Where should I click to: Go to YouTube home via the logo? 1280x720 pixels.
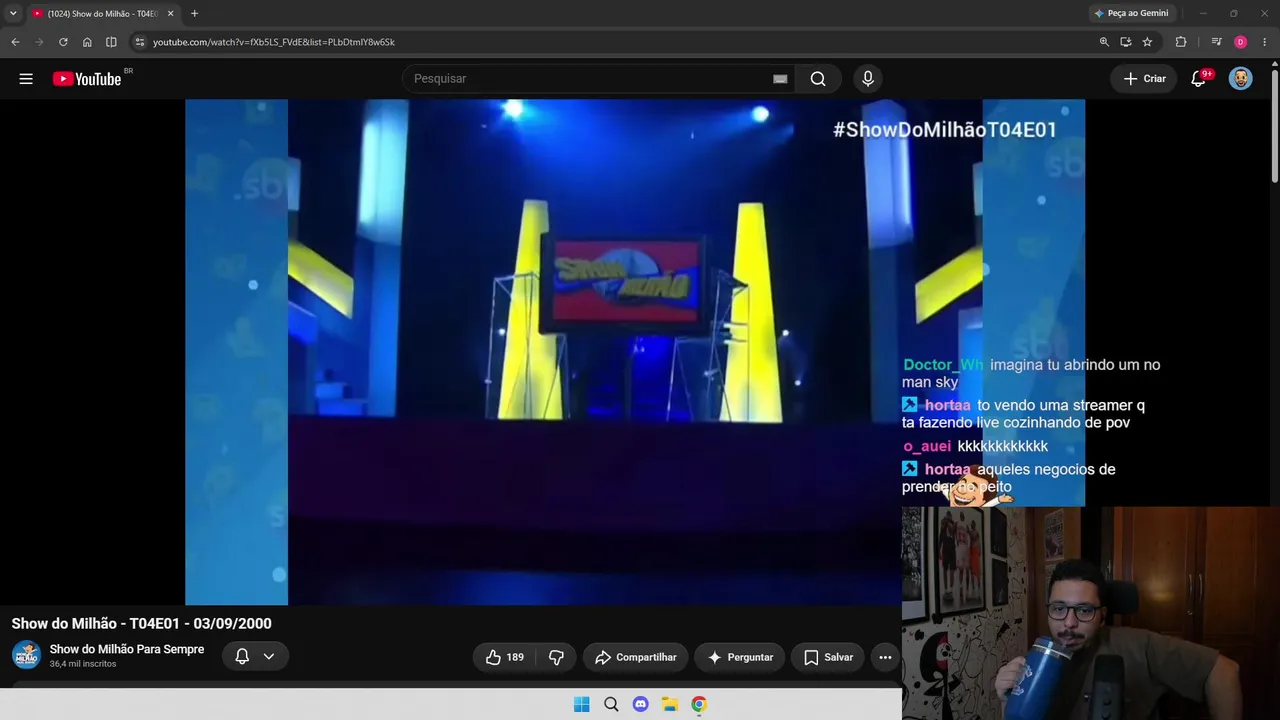87,79
